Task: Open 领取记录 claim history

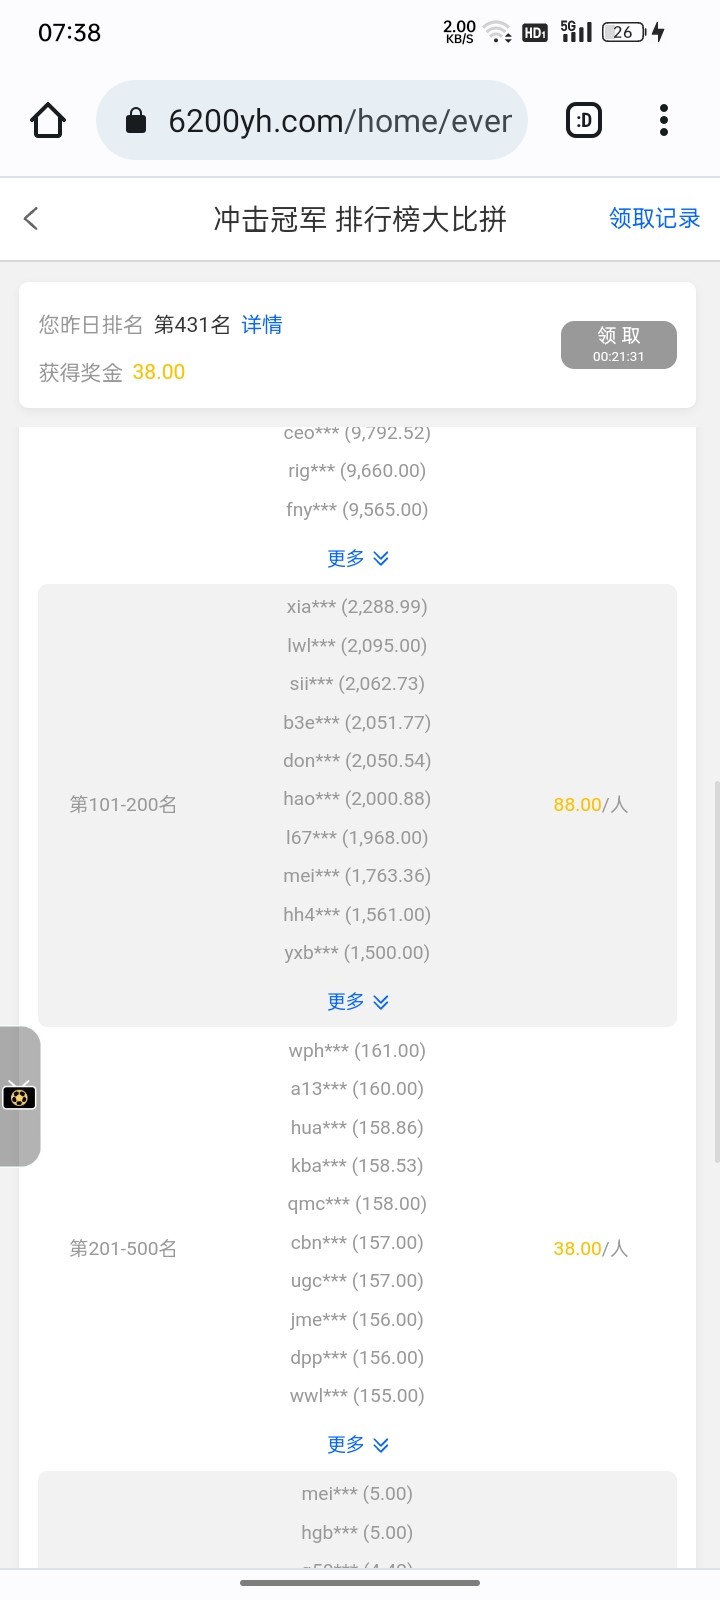Action: [x=654, y=218]
